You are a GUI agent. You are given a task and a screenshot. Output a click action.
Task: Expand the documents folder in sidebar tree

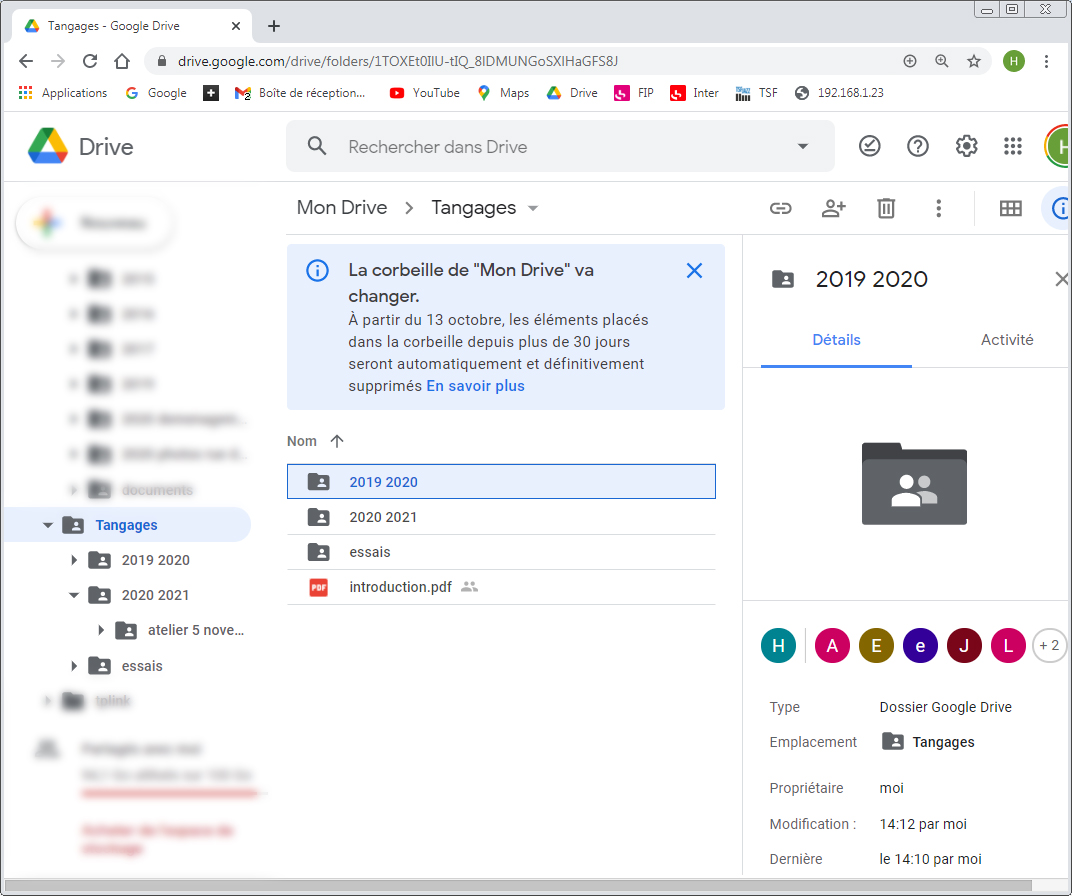click(74, 489)
